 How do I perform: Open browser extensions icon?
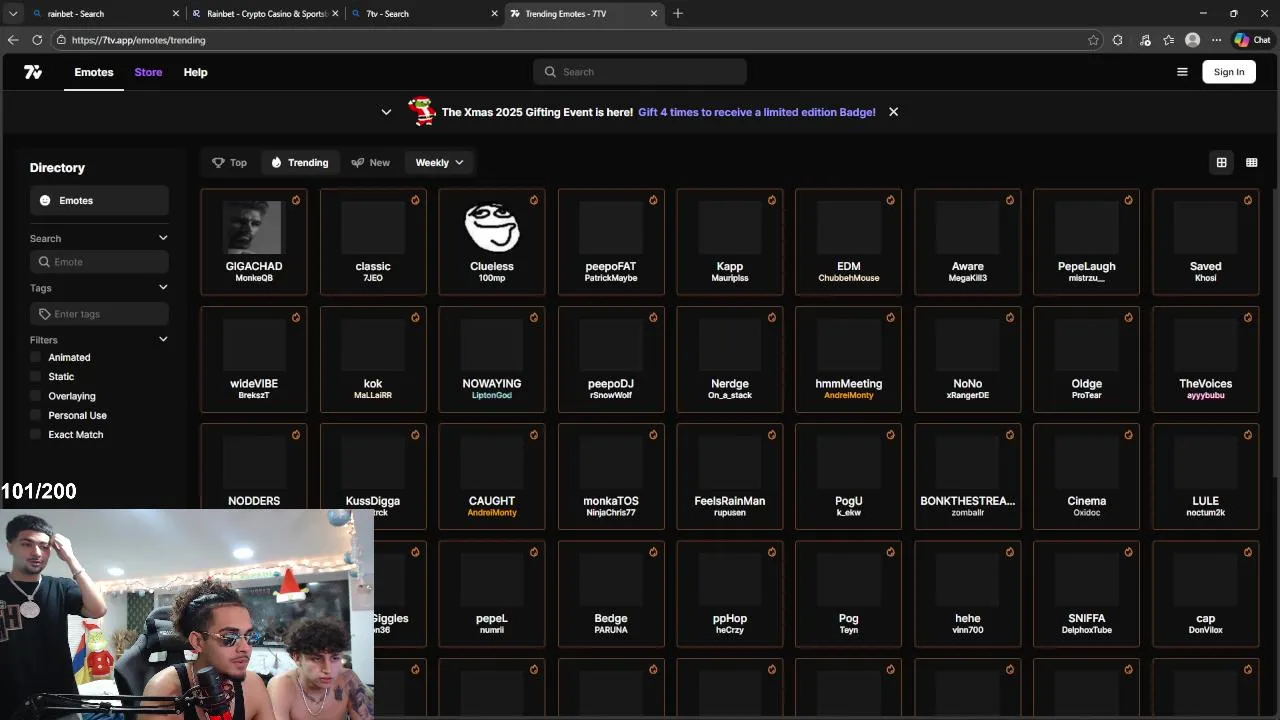point(1117,40)
